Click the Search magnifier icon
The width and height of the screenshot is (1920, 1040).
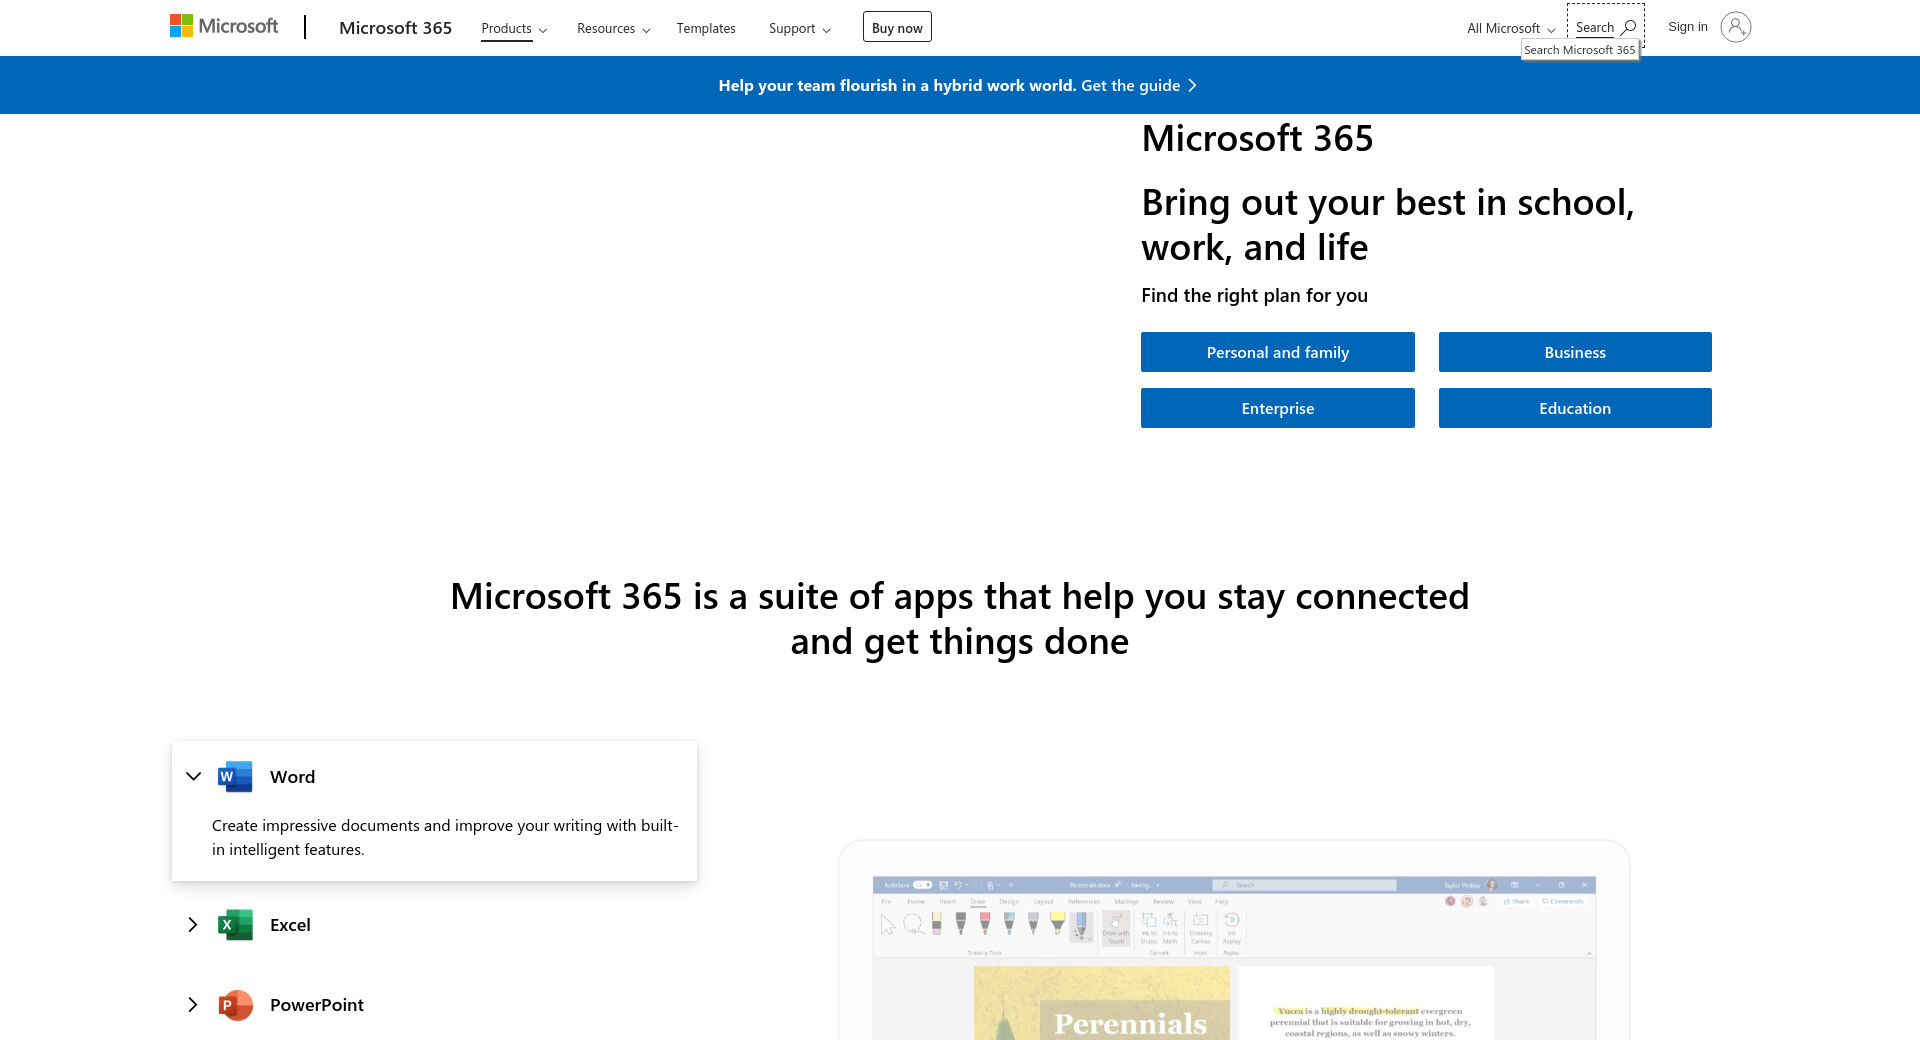1628,27
